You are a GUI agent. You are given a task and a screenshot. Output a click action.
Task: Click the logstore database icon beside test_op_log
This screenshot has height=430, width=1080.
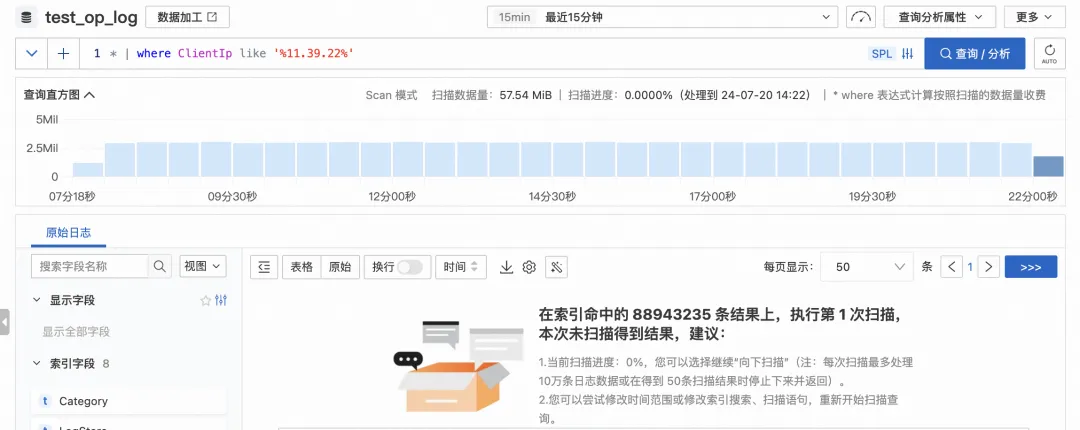point(27,17)
